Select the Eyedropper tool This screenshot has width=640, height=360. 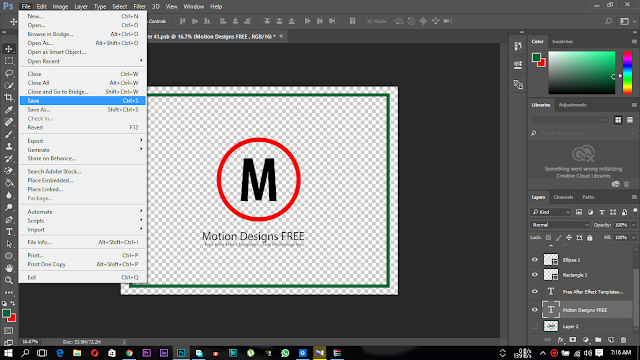click(9, 110)
